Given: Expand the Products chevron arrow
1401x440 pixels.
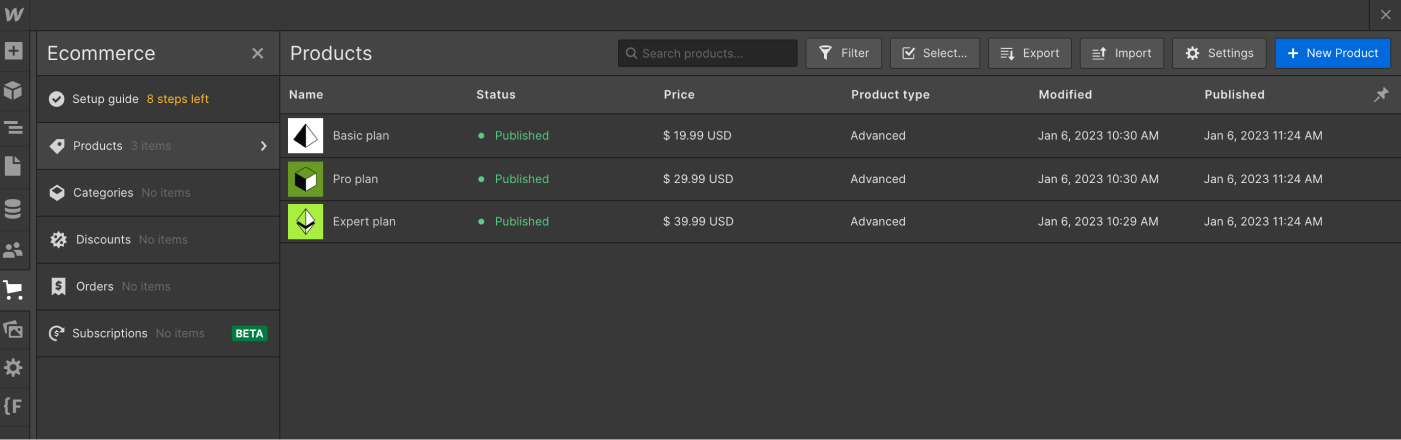Looking at the screenshot, I should 264,146.
